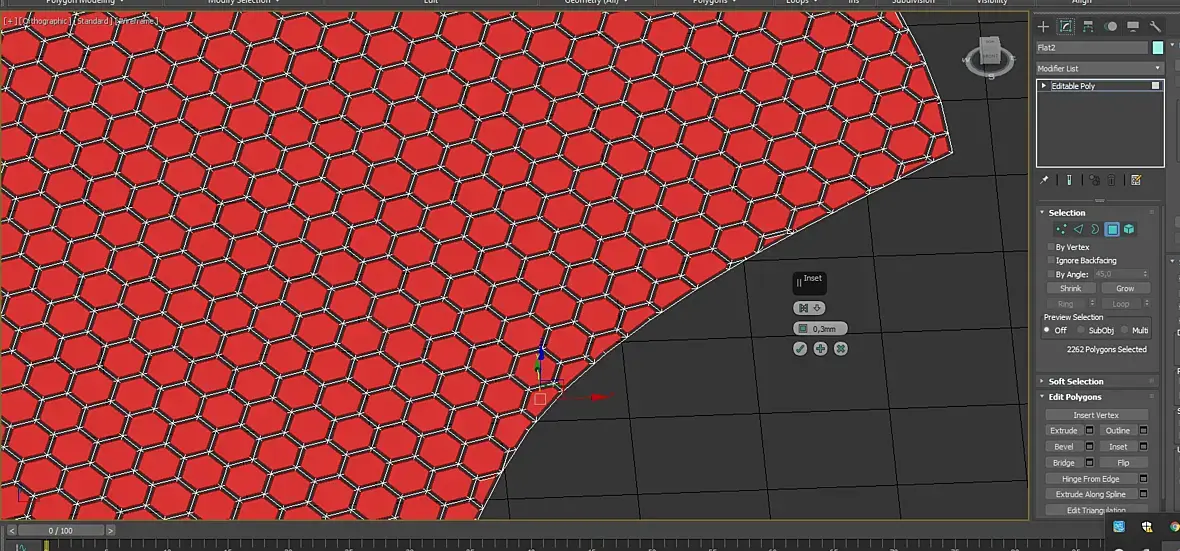Open Configure Modifier Sets icon
Screen dimensions: 1180x551
pyautogui.click(x=1136, y=180)
